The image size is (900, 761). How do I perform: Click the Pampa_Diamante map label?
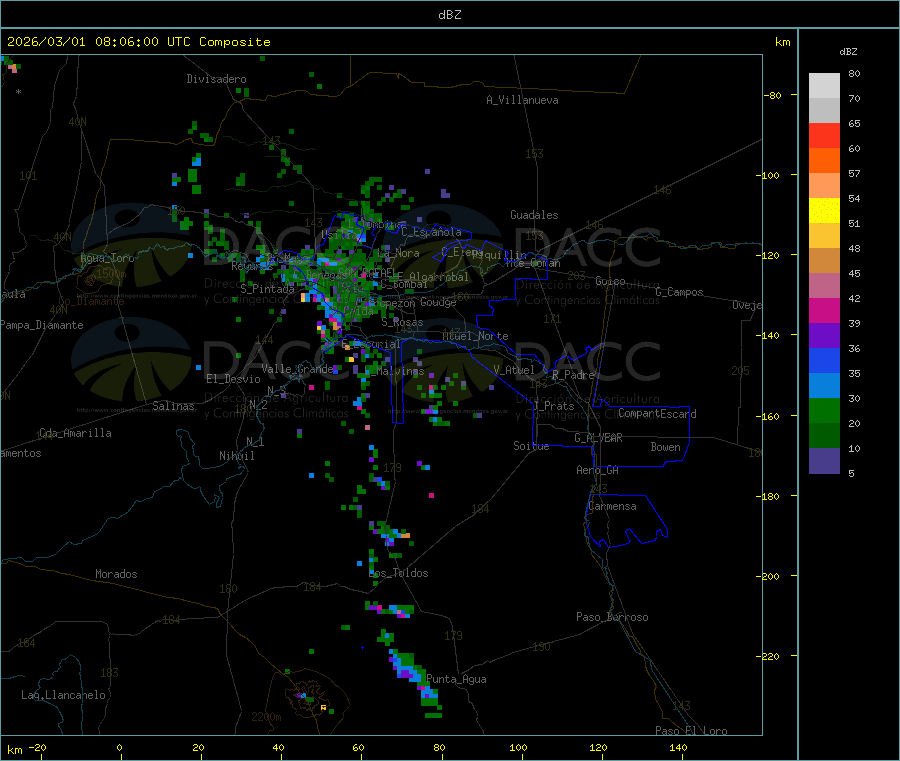pos(42,325)
